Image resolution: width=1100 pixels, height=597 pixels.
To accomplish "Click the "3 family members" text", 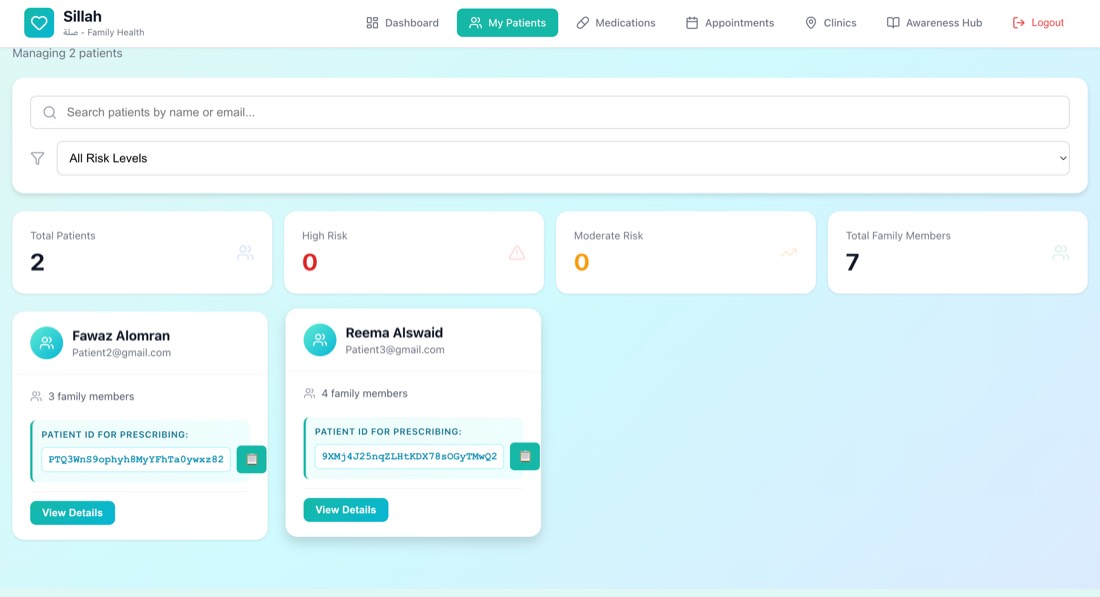I will (x=91, y=396).
